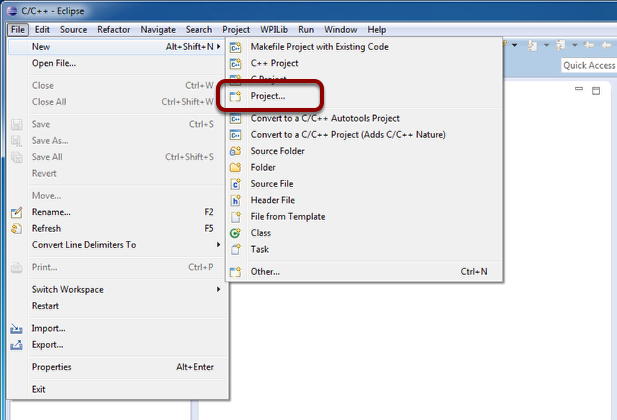Click the Next Annotation toolbar icon
617x420 pixels.
pos(532,46)
